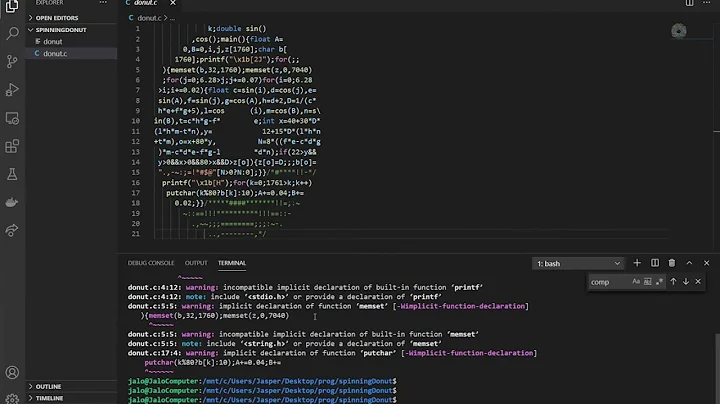720x404 pixels.
Task: Open the Explorer more actions menu
Action: click(103, 3)
